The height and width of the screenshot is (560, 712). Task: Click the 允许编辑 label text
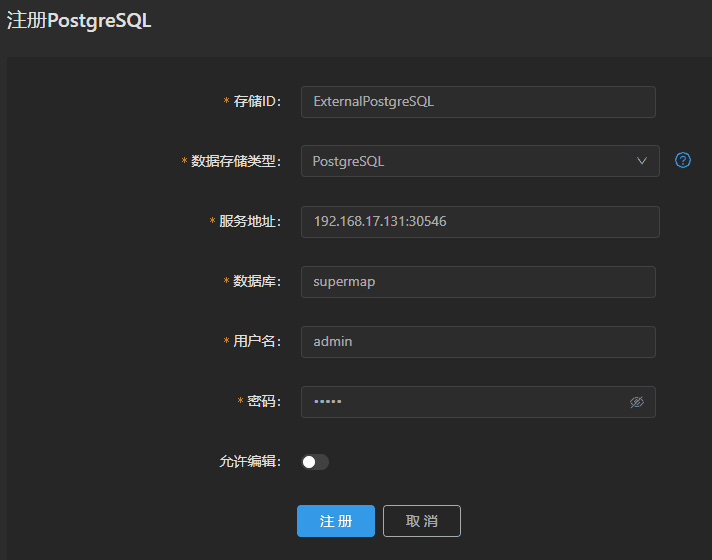point(250,462)
